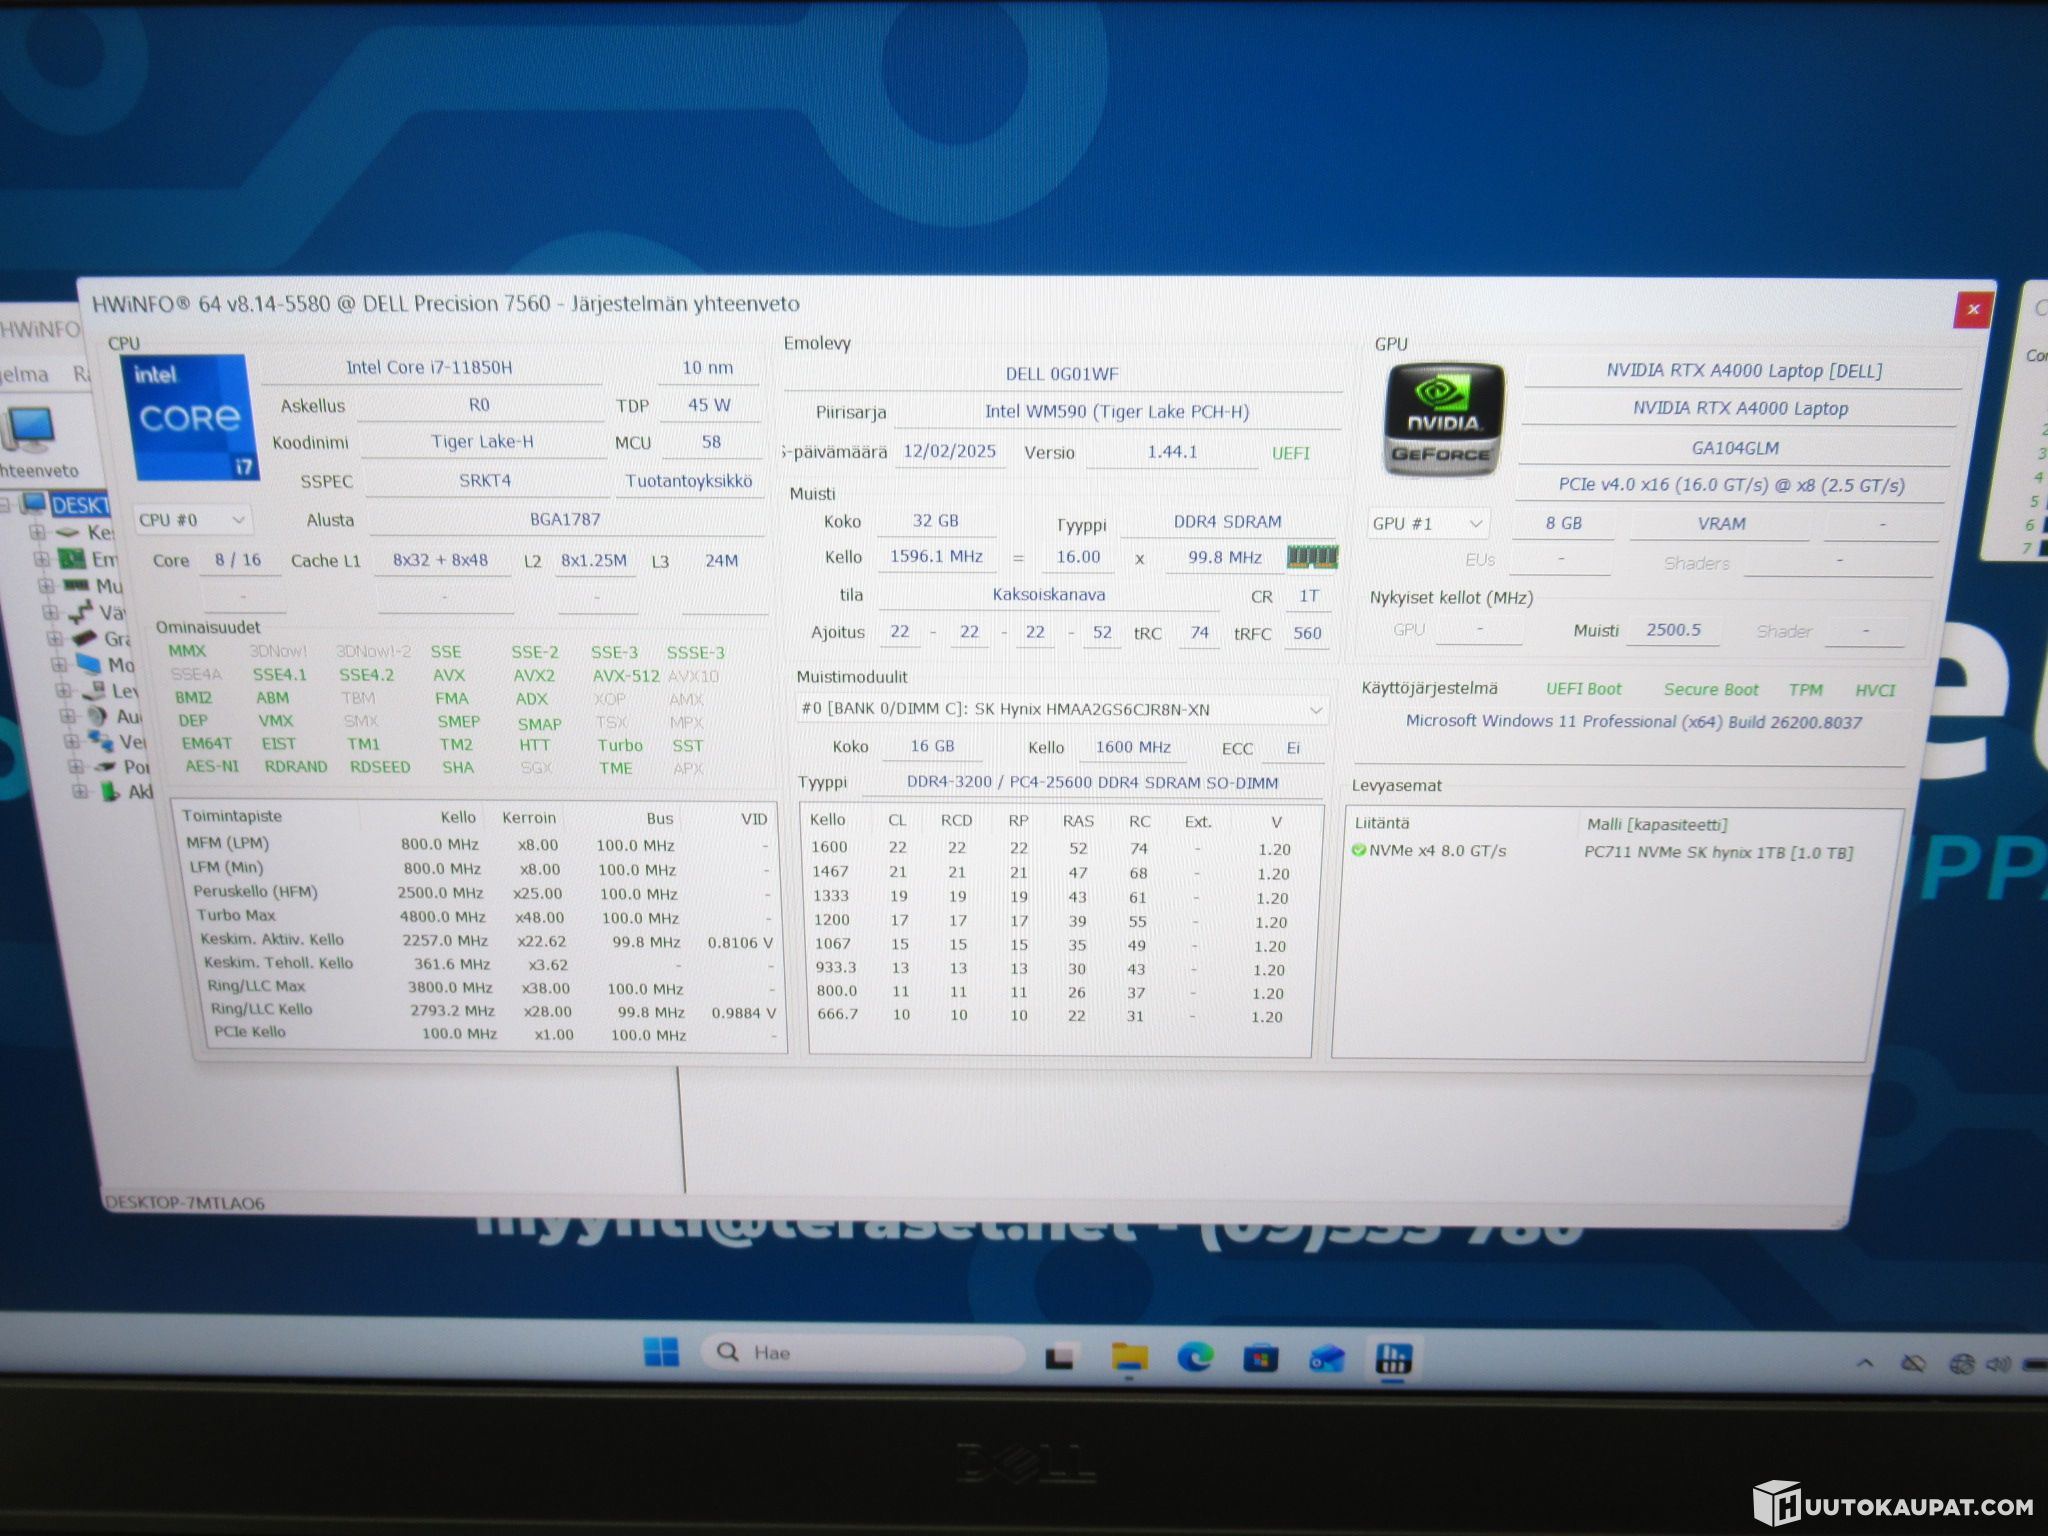This screenshot has height=1536, width=2048.
Task: Click the drive icon beside Le
Action: point(95,690)
